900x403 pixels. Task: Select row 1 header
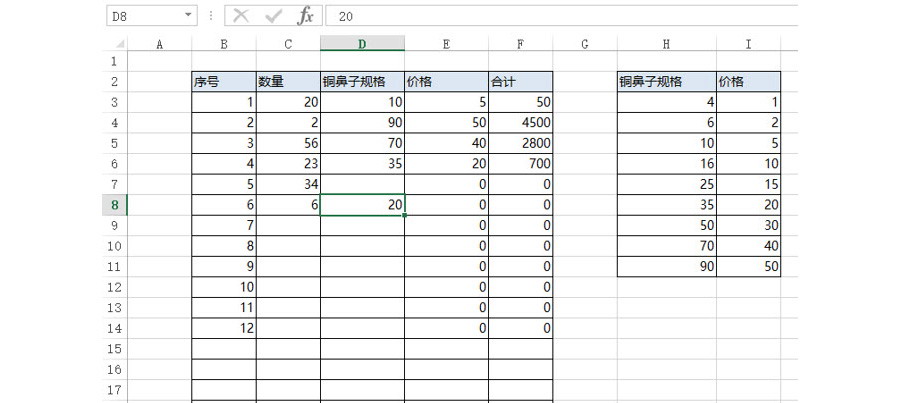[114, 61]
